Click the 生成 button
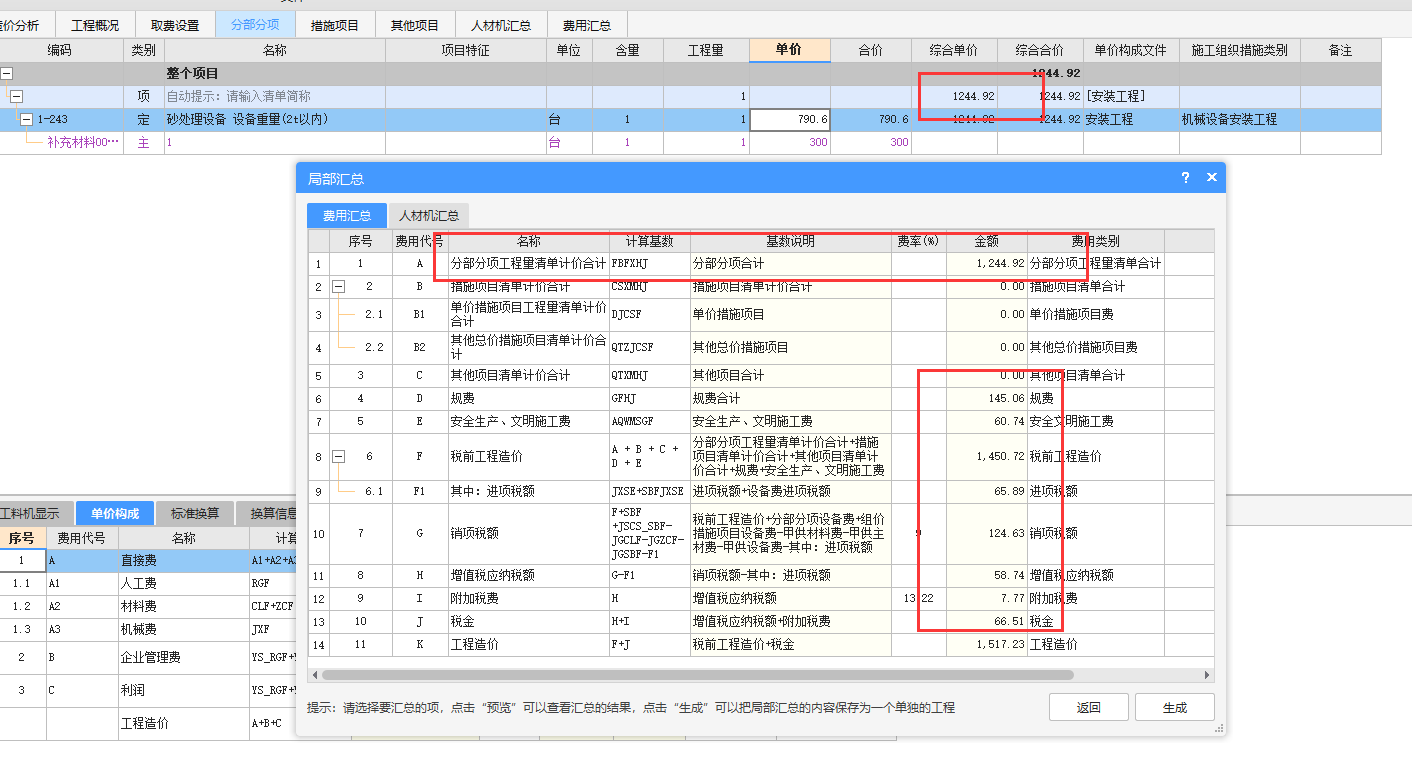 click(x=1175, y=707)
